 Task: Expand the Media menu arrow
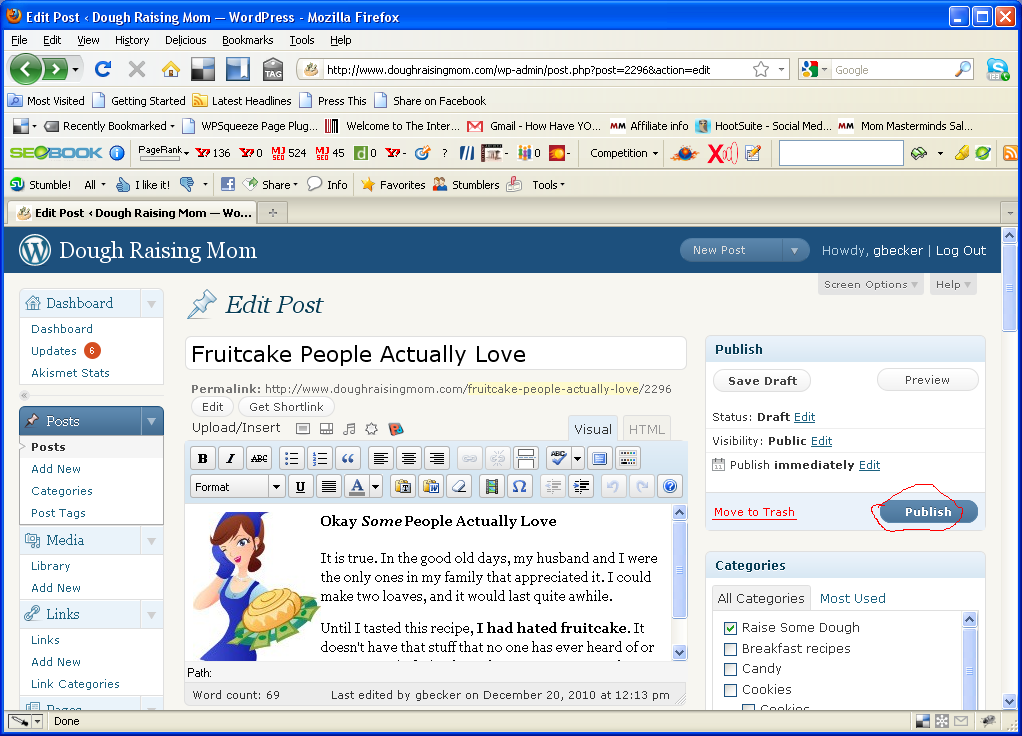[x=151, y=540]
